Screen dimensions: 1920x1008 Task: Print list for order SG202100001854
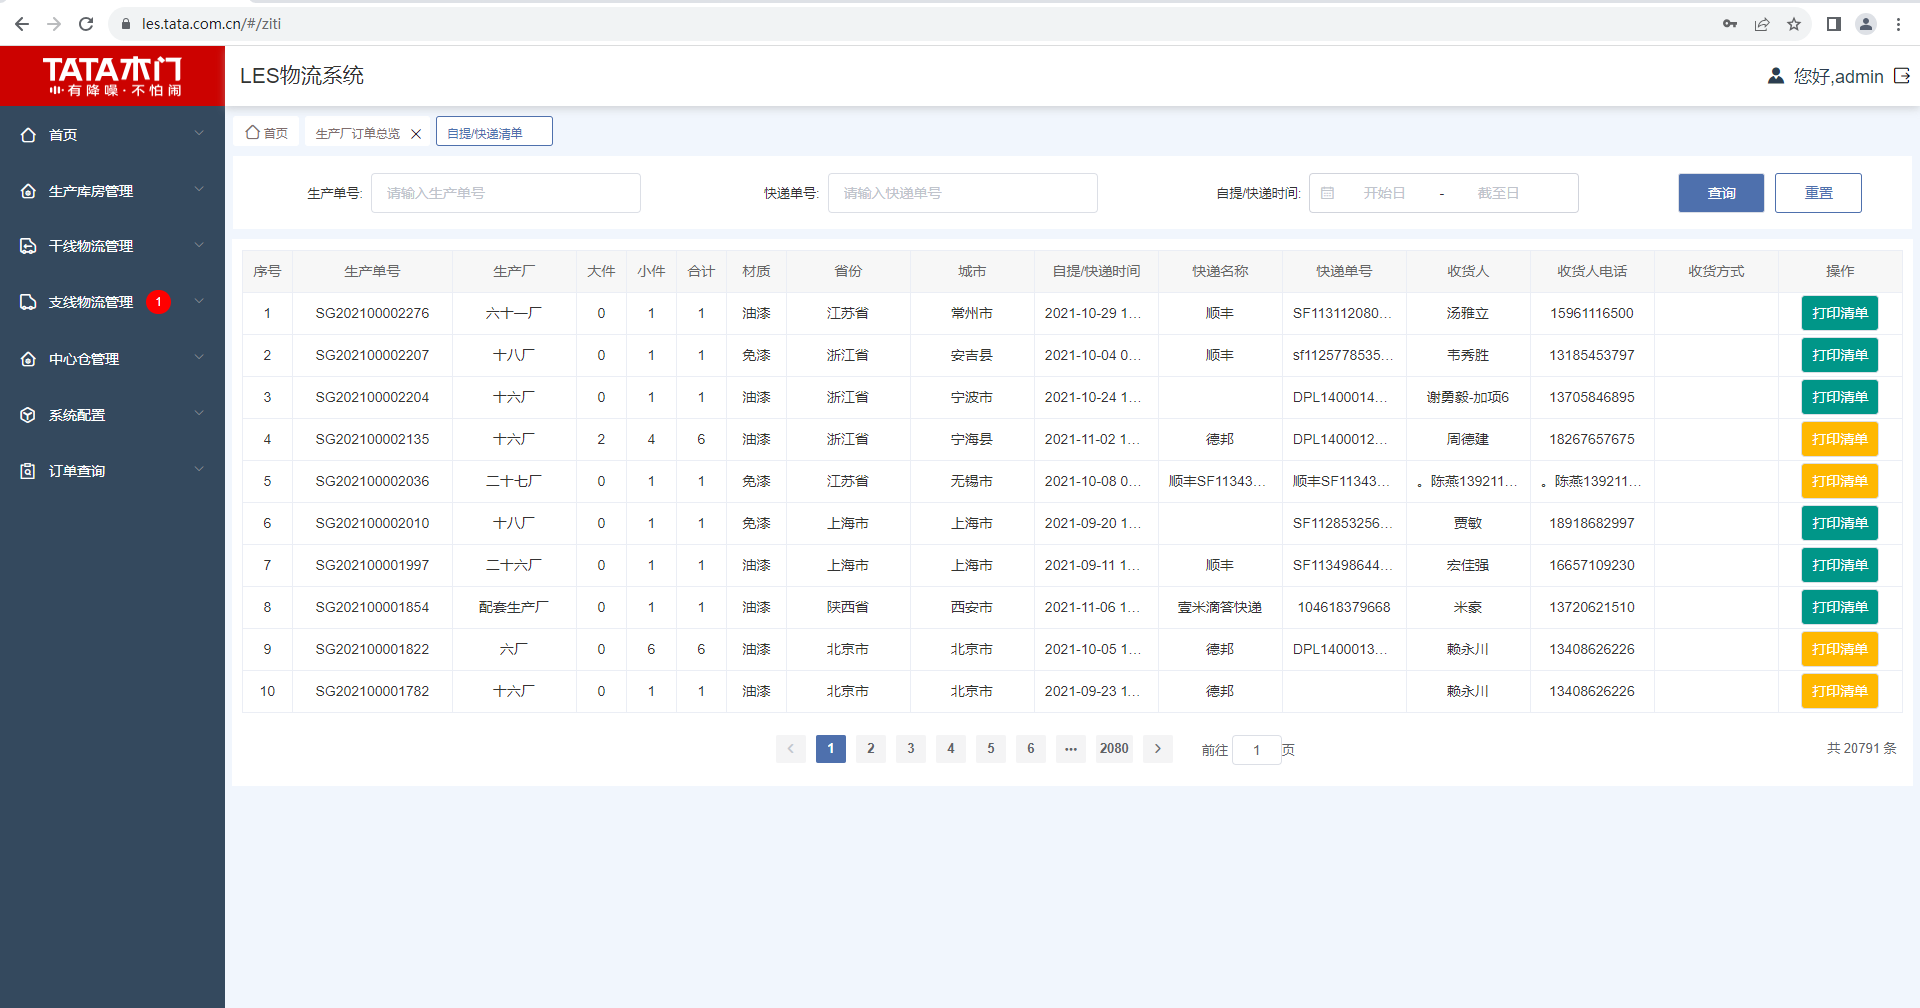[x=1840, y=607]
